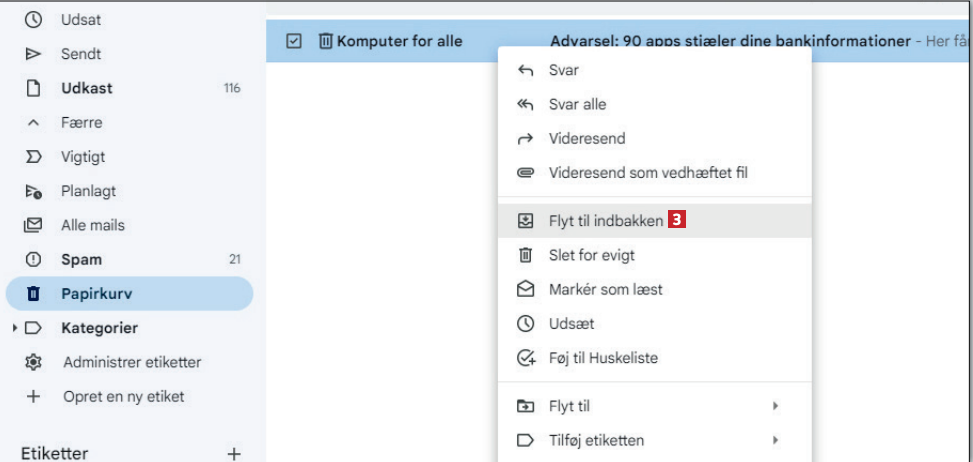Click the Udsæt clock icon in menu
Image resolution: width=973 pixels, height=462 pixels.
[525, 324]
